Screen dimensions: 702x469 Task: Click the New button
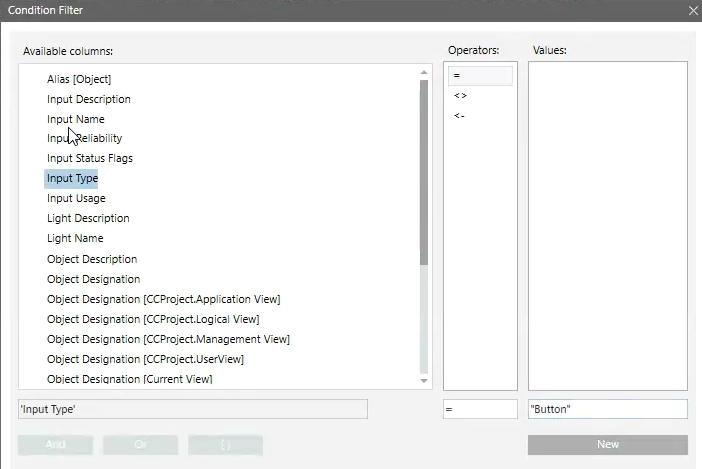click(x=607, y=444)
